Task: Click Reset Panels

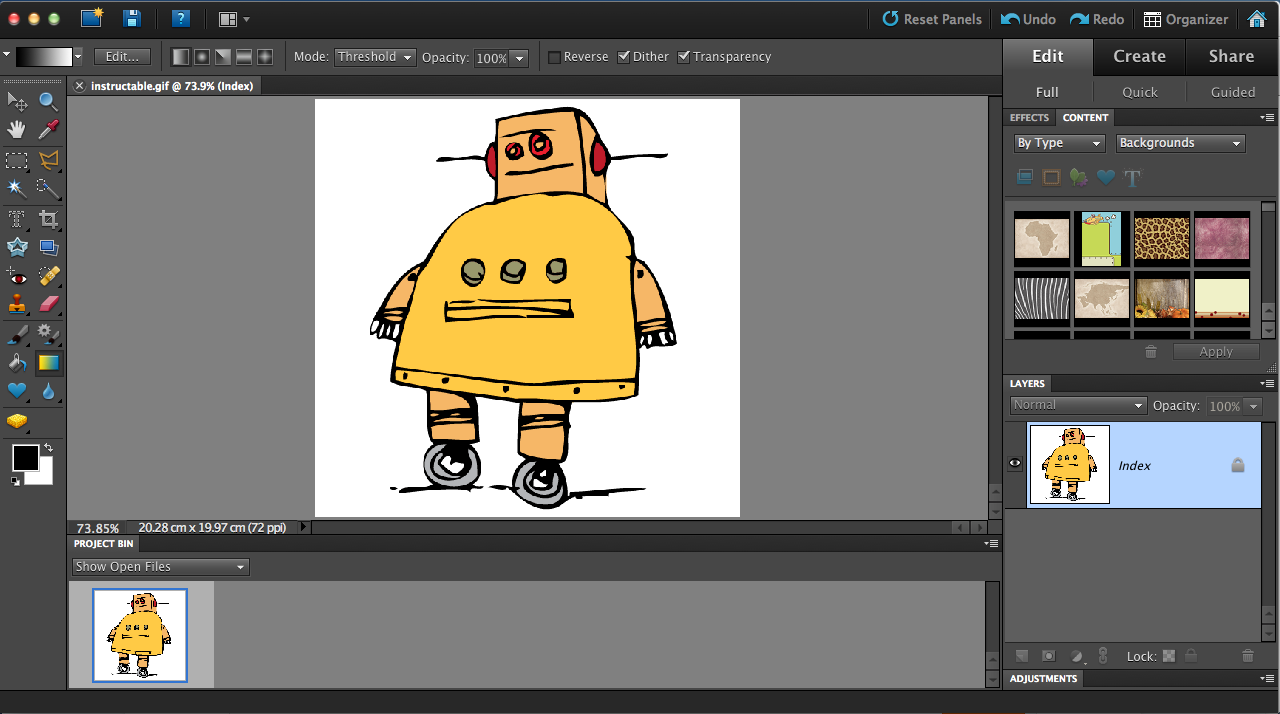Action: pos(932,19)
